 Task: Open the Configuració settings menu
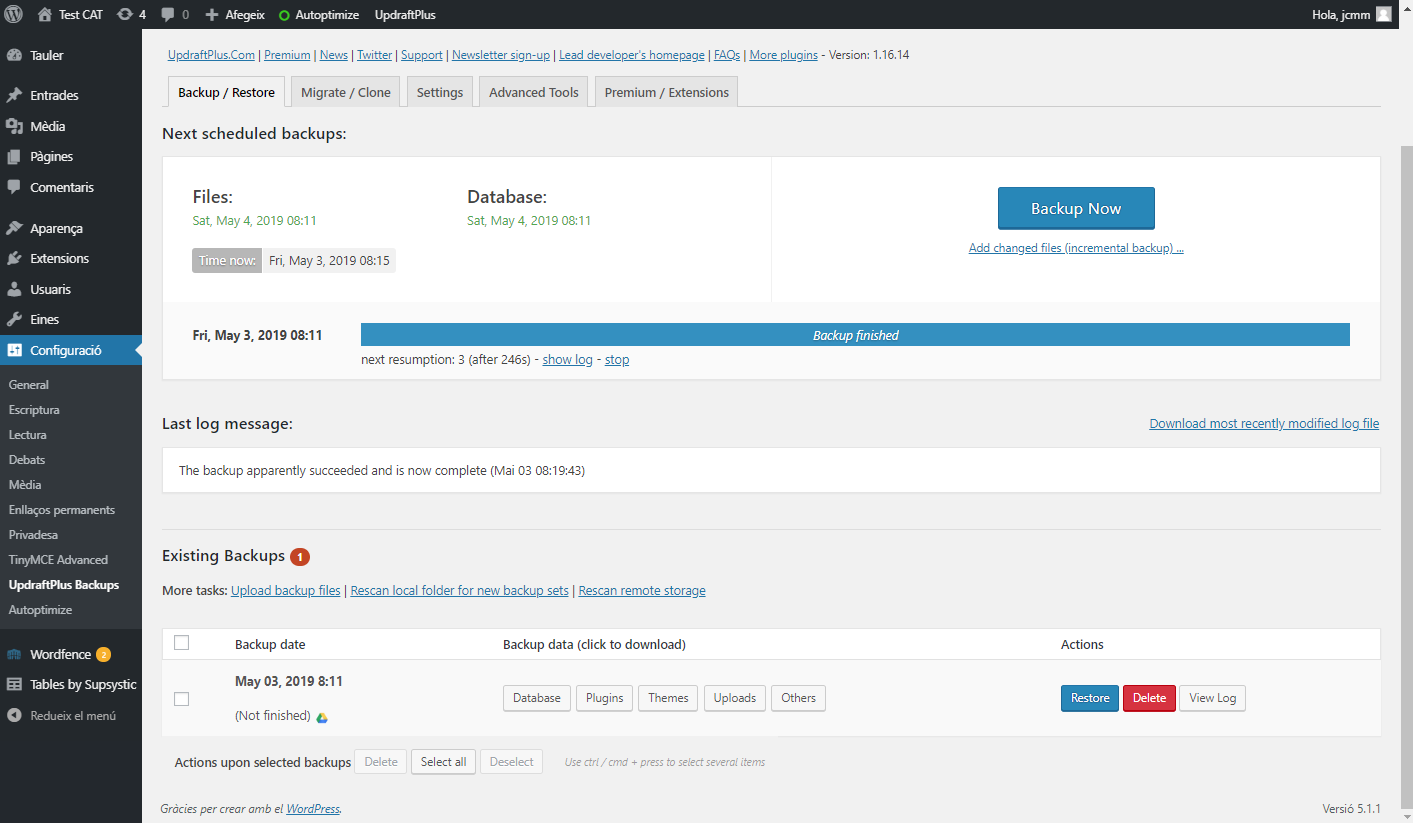pyautogui.click(x=71, y=350)
